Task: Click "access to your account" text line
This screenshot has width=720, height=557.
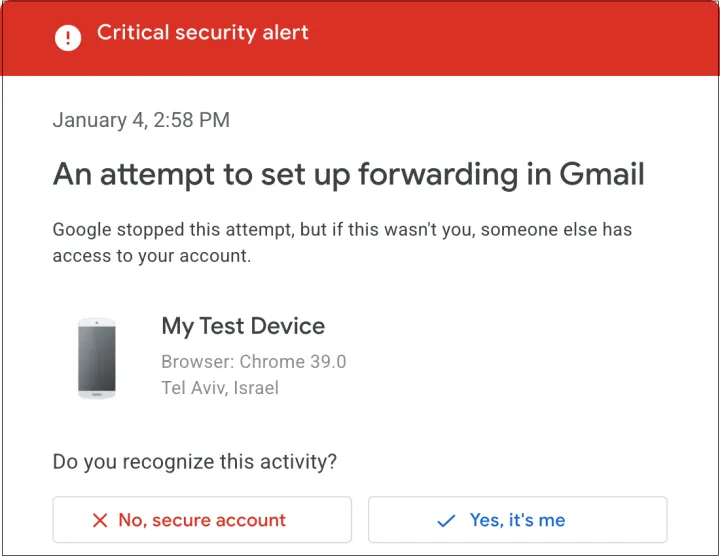Action: click(x=152, y=255)
